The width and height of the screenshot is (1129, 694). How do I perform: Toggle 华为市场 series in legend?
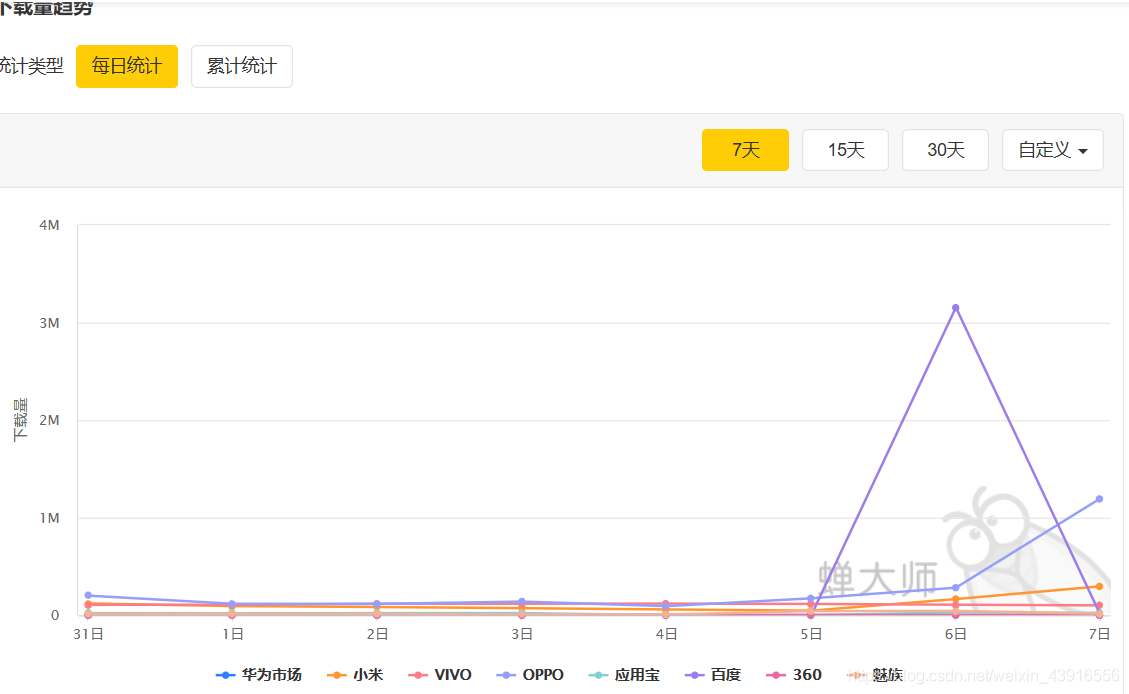pos(258,675)
